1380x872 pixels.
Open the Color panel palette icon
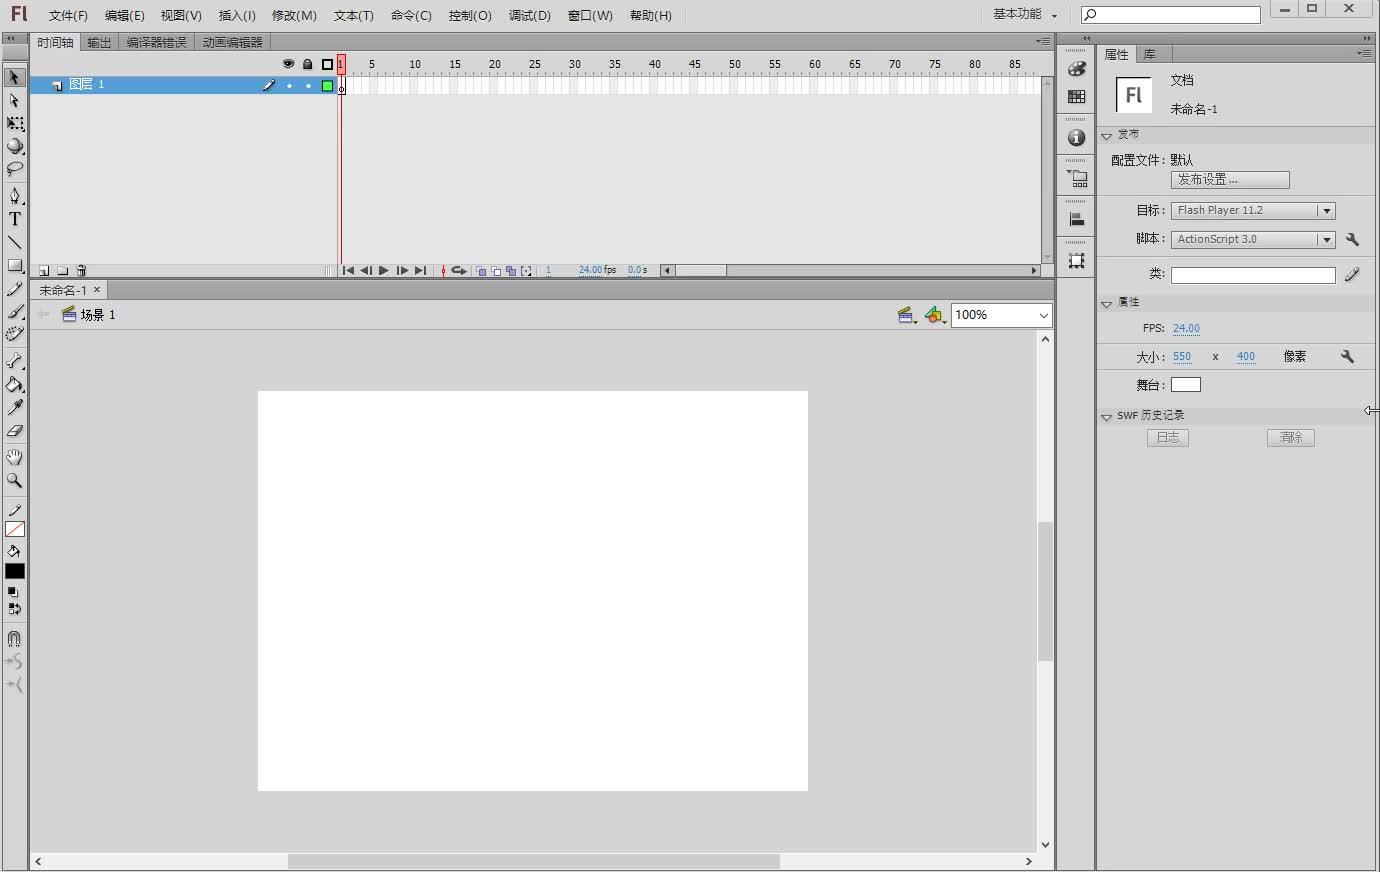point(1076,69)
